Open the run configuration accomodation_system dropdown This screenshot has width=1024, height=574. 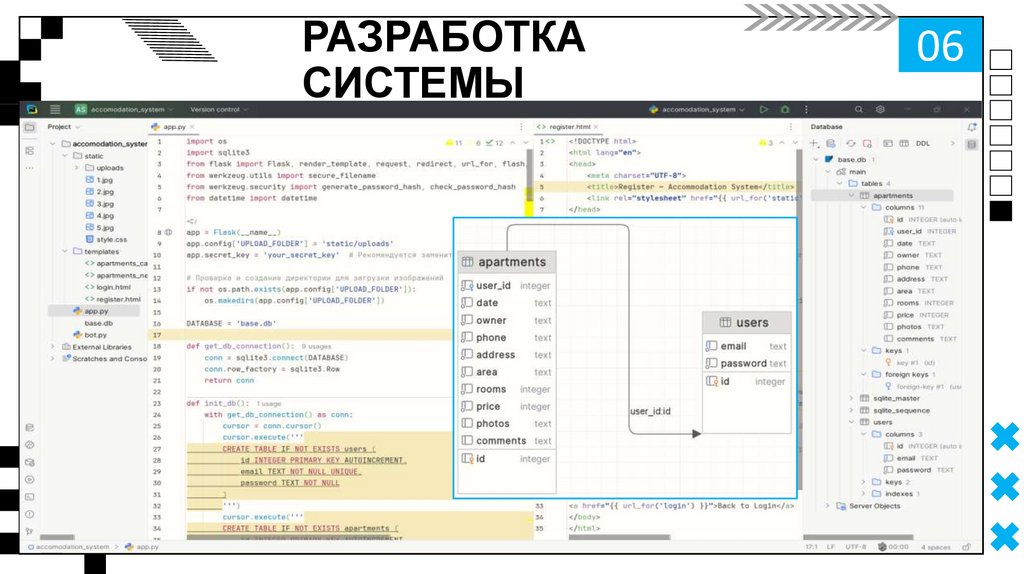pyautogui.click(x=697, y=110)
